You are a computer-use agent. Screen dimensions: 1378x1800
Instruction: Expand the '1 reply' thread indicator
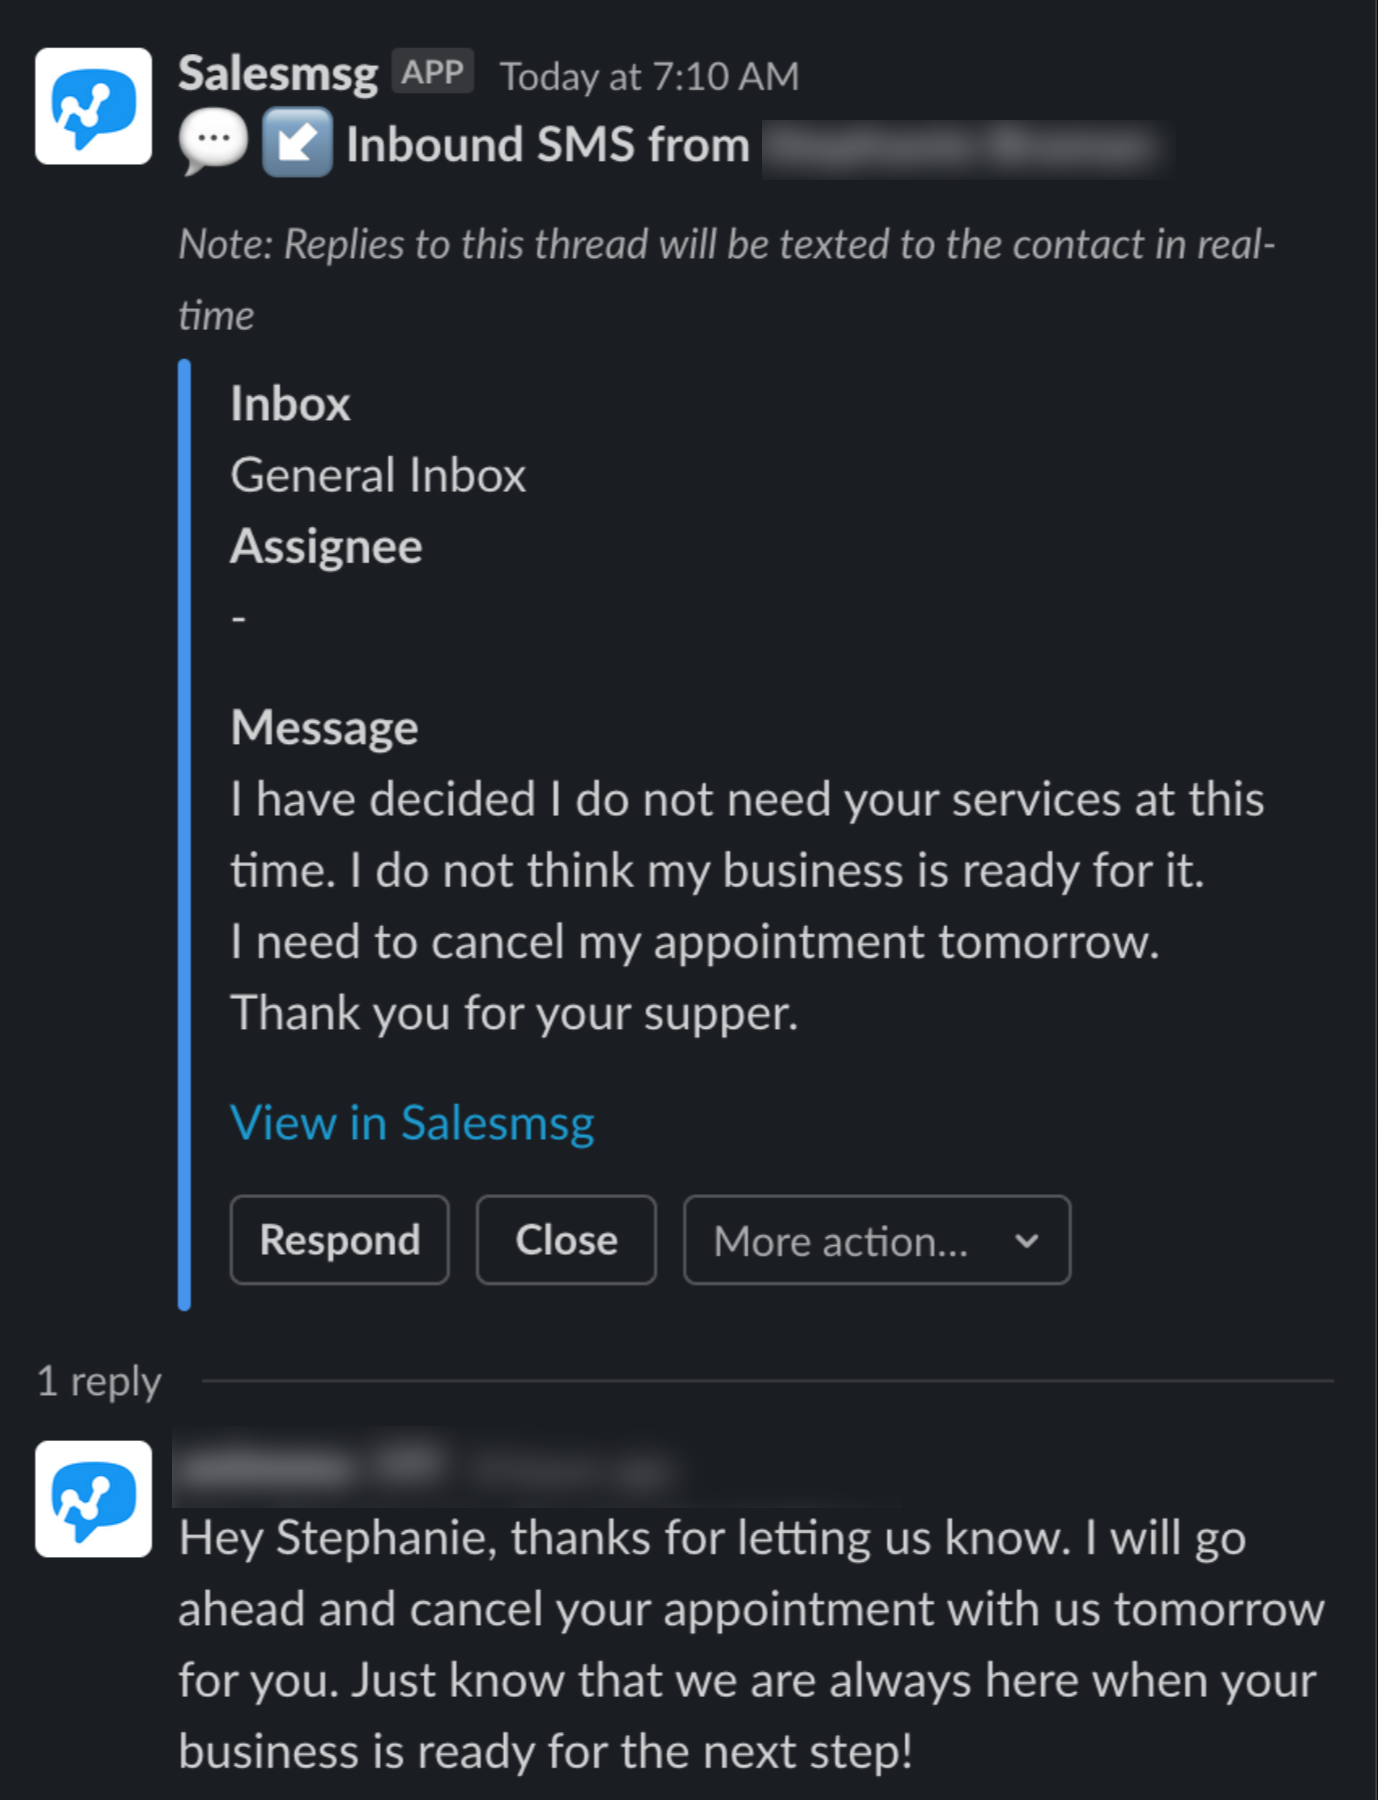99,1381
